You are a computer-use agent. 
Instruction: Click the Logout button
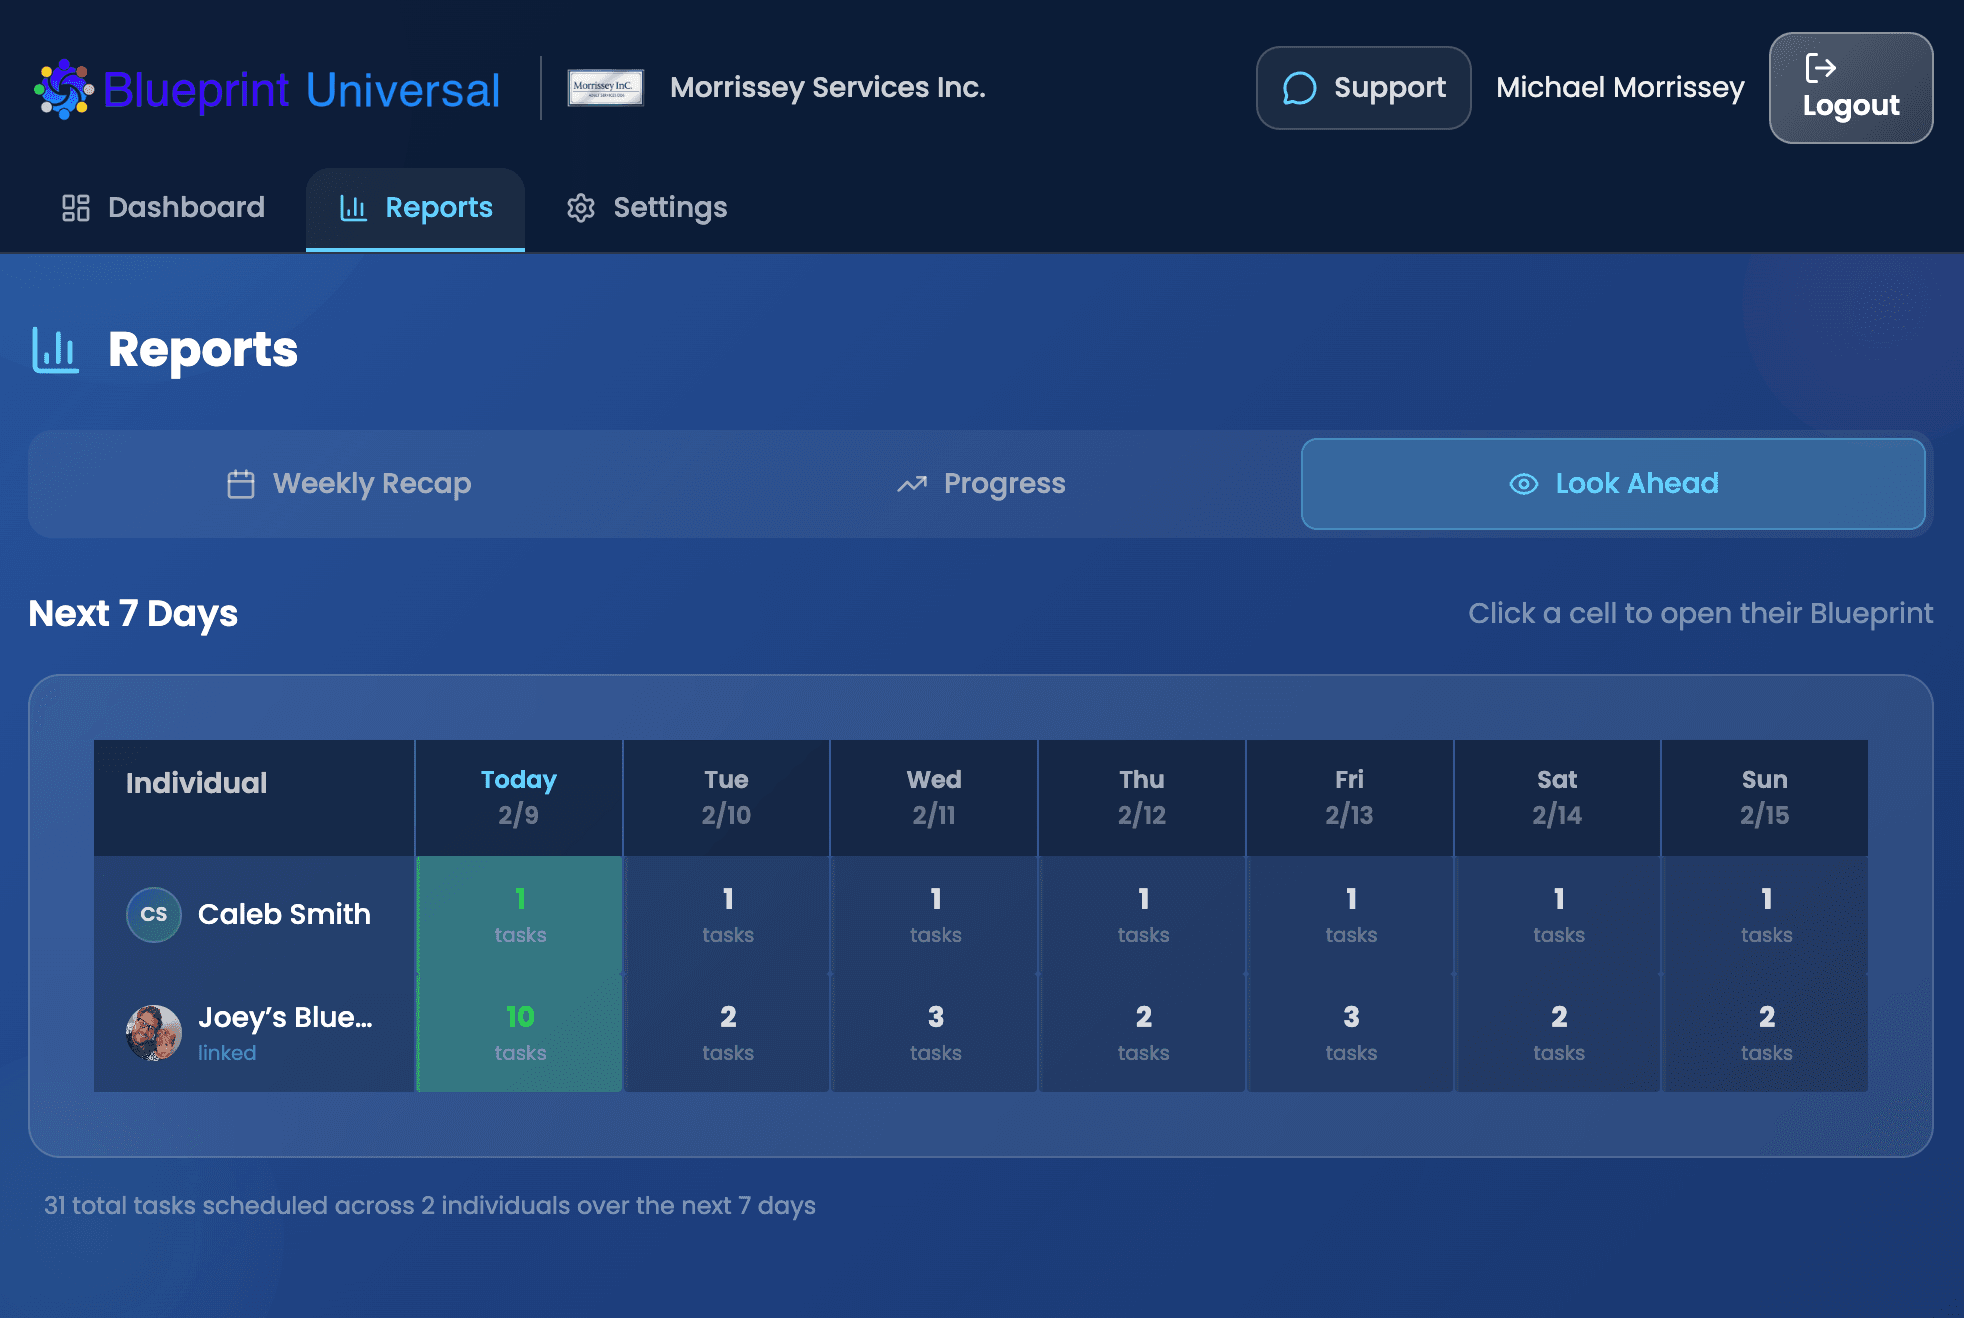[1850, 88]
